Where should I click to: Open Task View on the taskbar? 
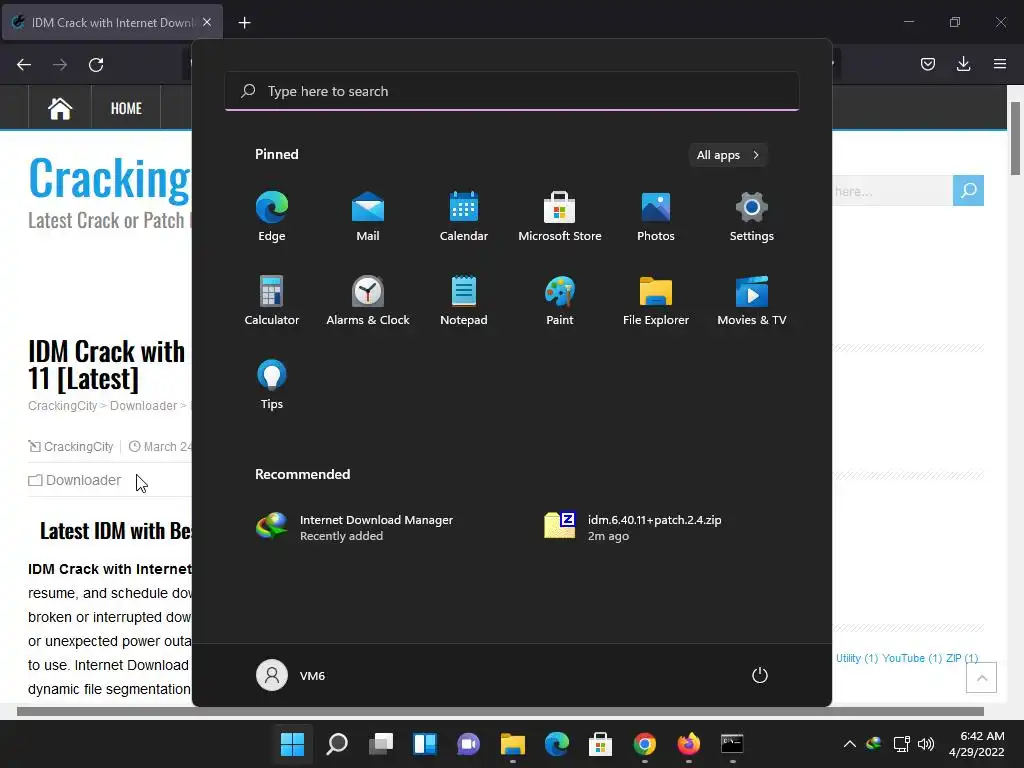[381, 744]
